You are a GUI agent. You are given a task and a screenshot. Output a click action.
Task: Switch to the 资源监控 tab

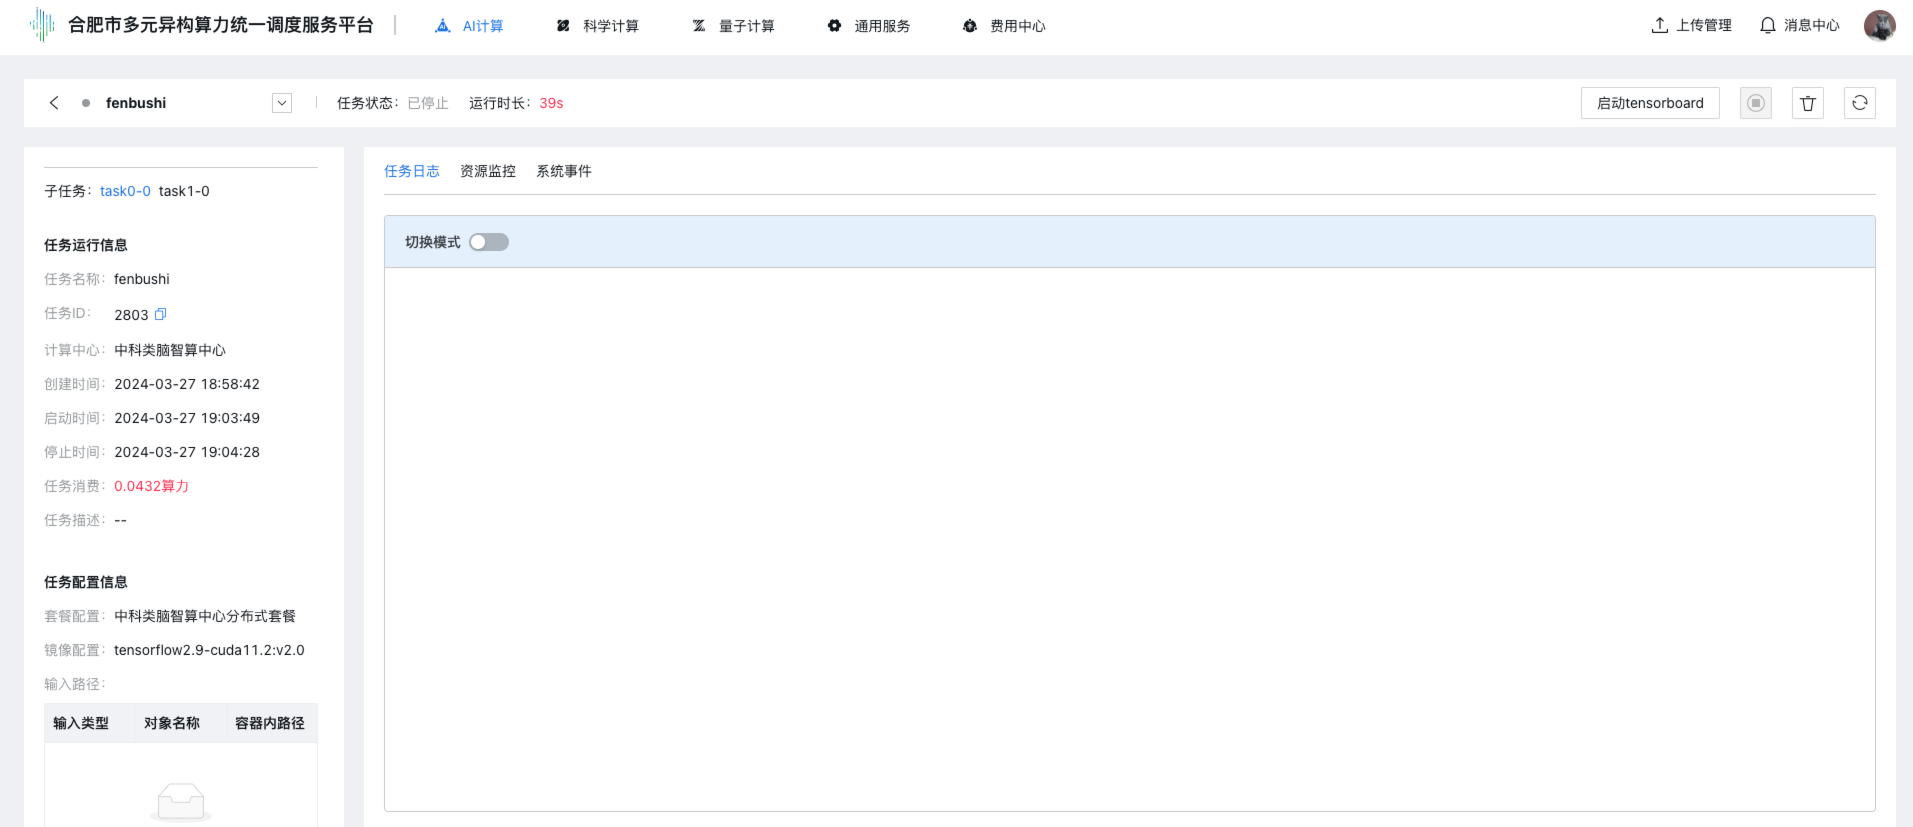[488, 171]
